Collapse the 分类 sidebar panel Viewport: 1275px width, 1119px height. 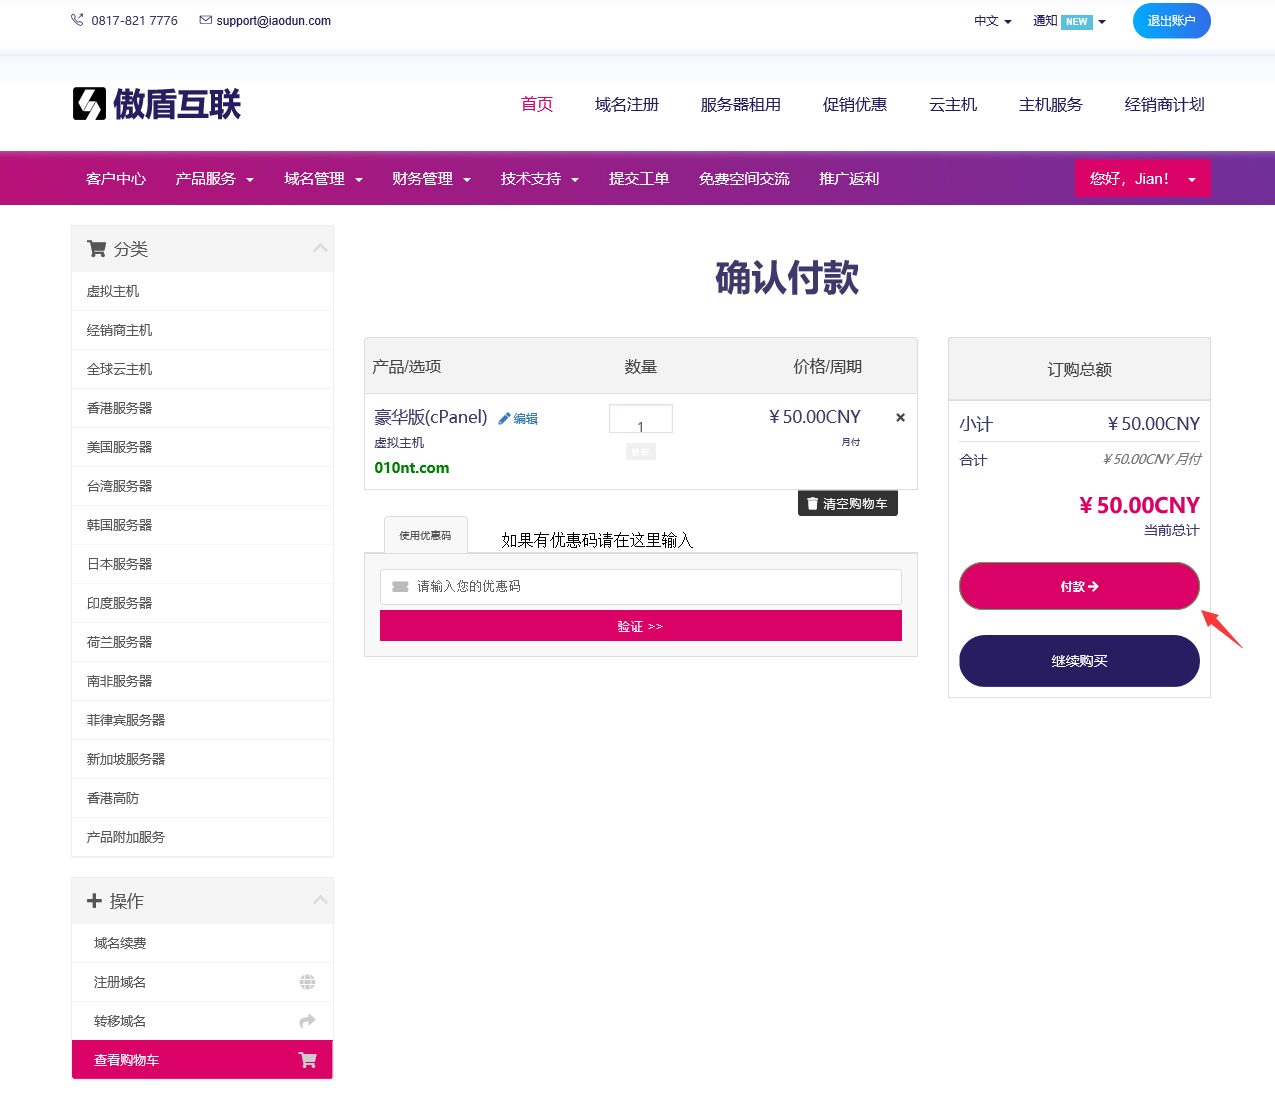click(320, 248)
